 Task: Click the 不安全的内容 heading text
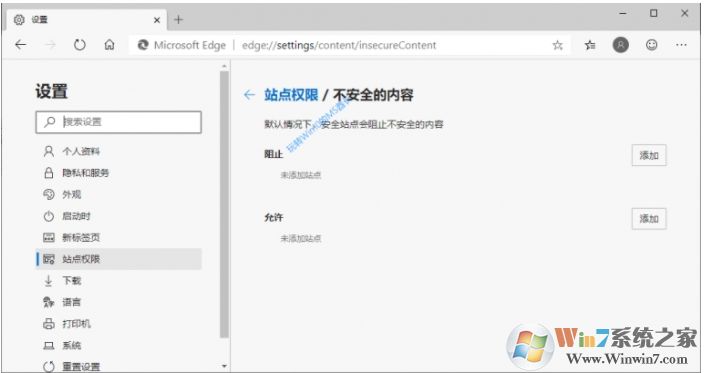[373, 95]
